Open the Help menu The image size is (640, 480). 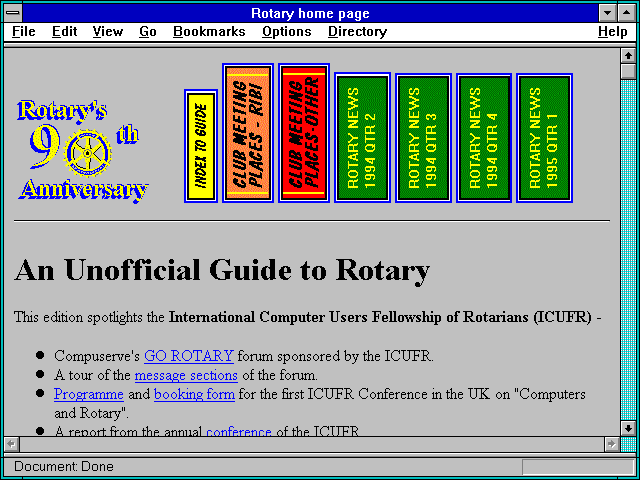click(613, 32)
